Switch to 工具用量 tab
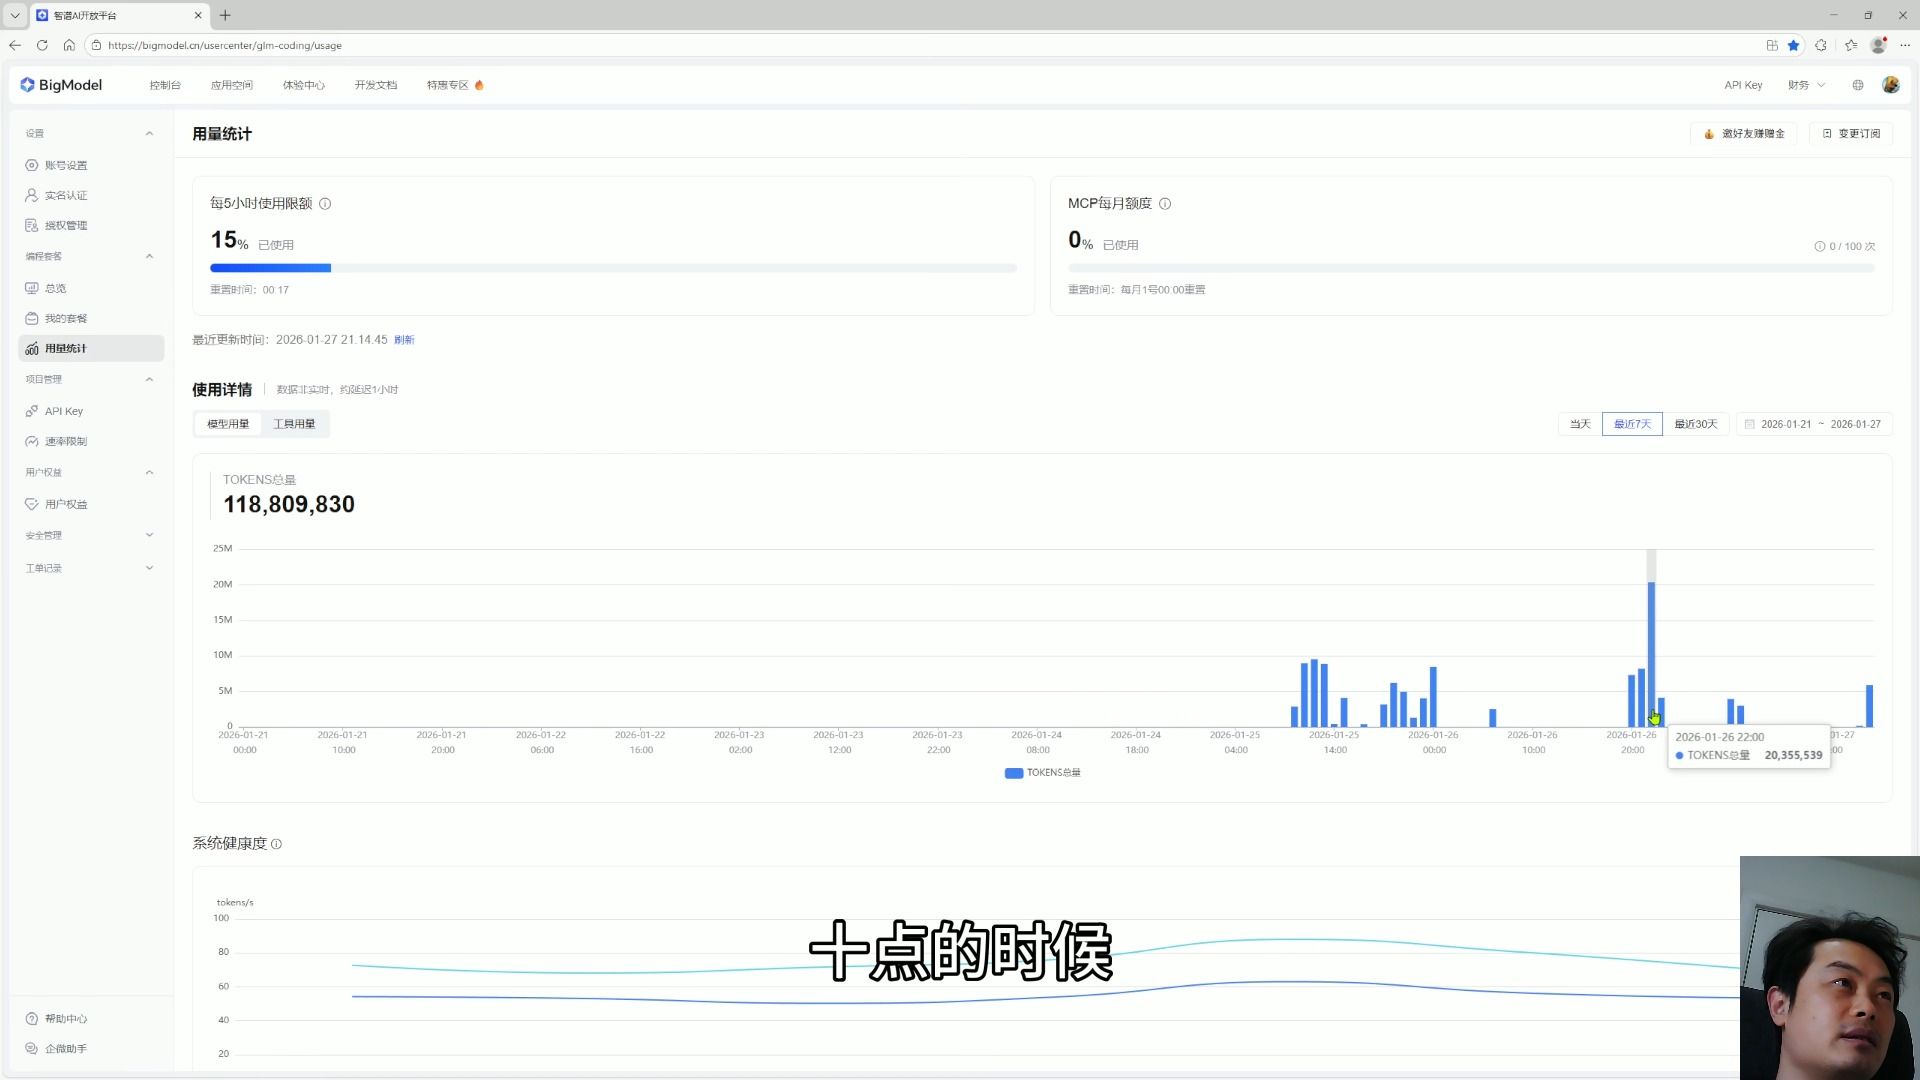 pyautogui.click(x=294, y=424)
